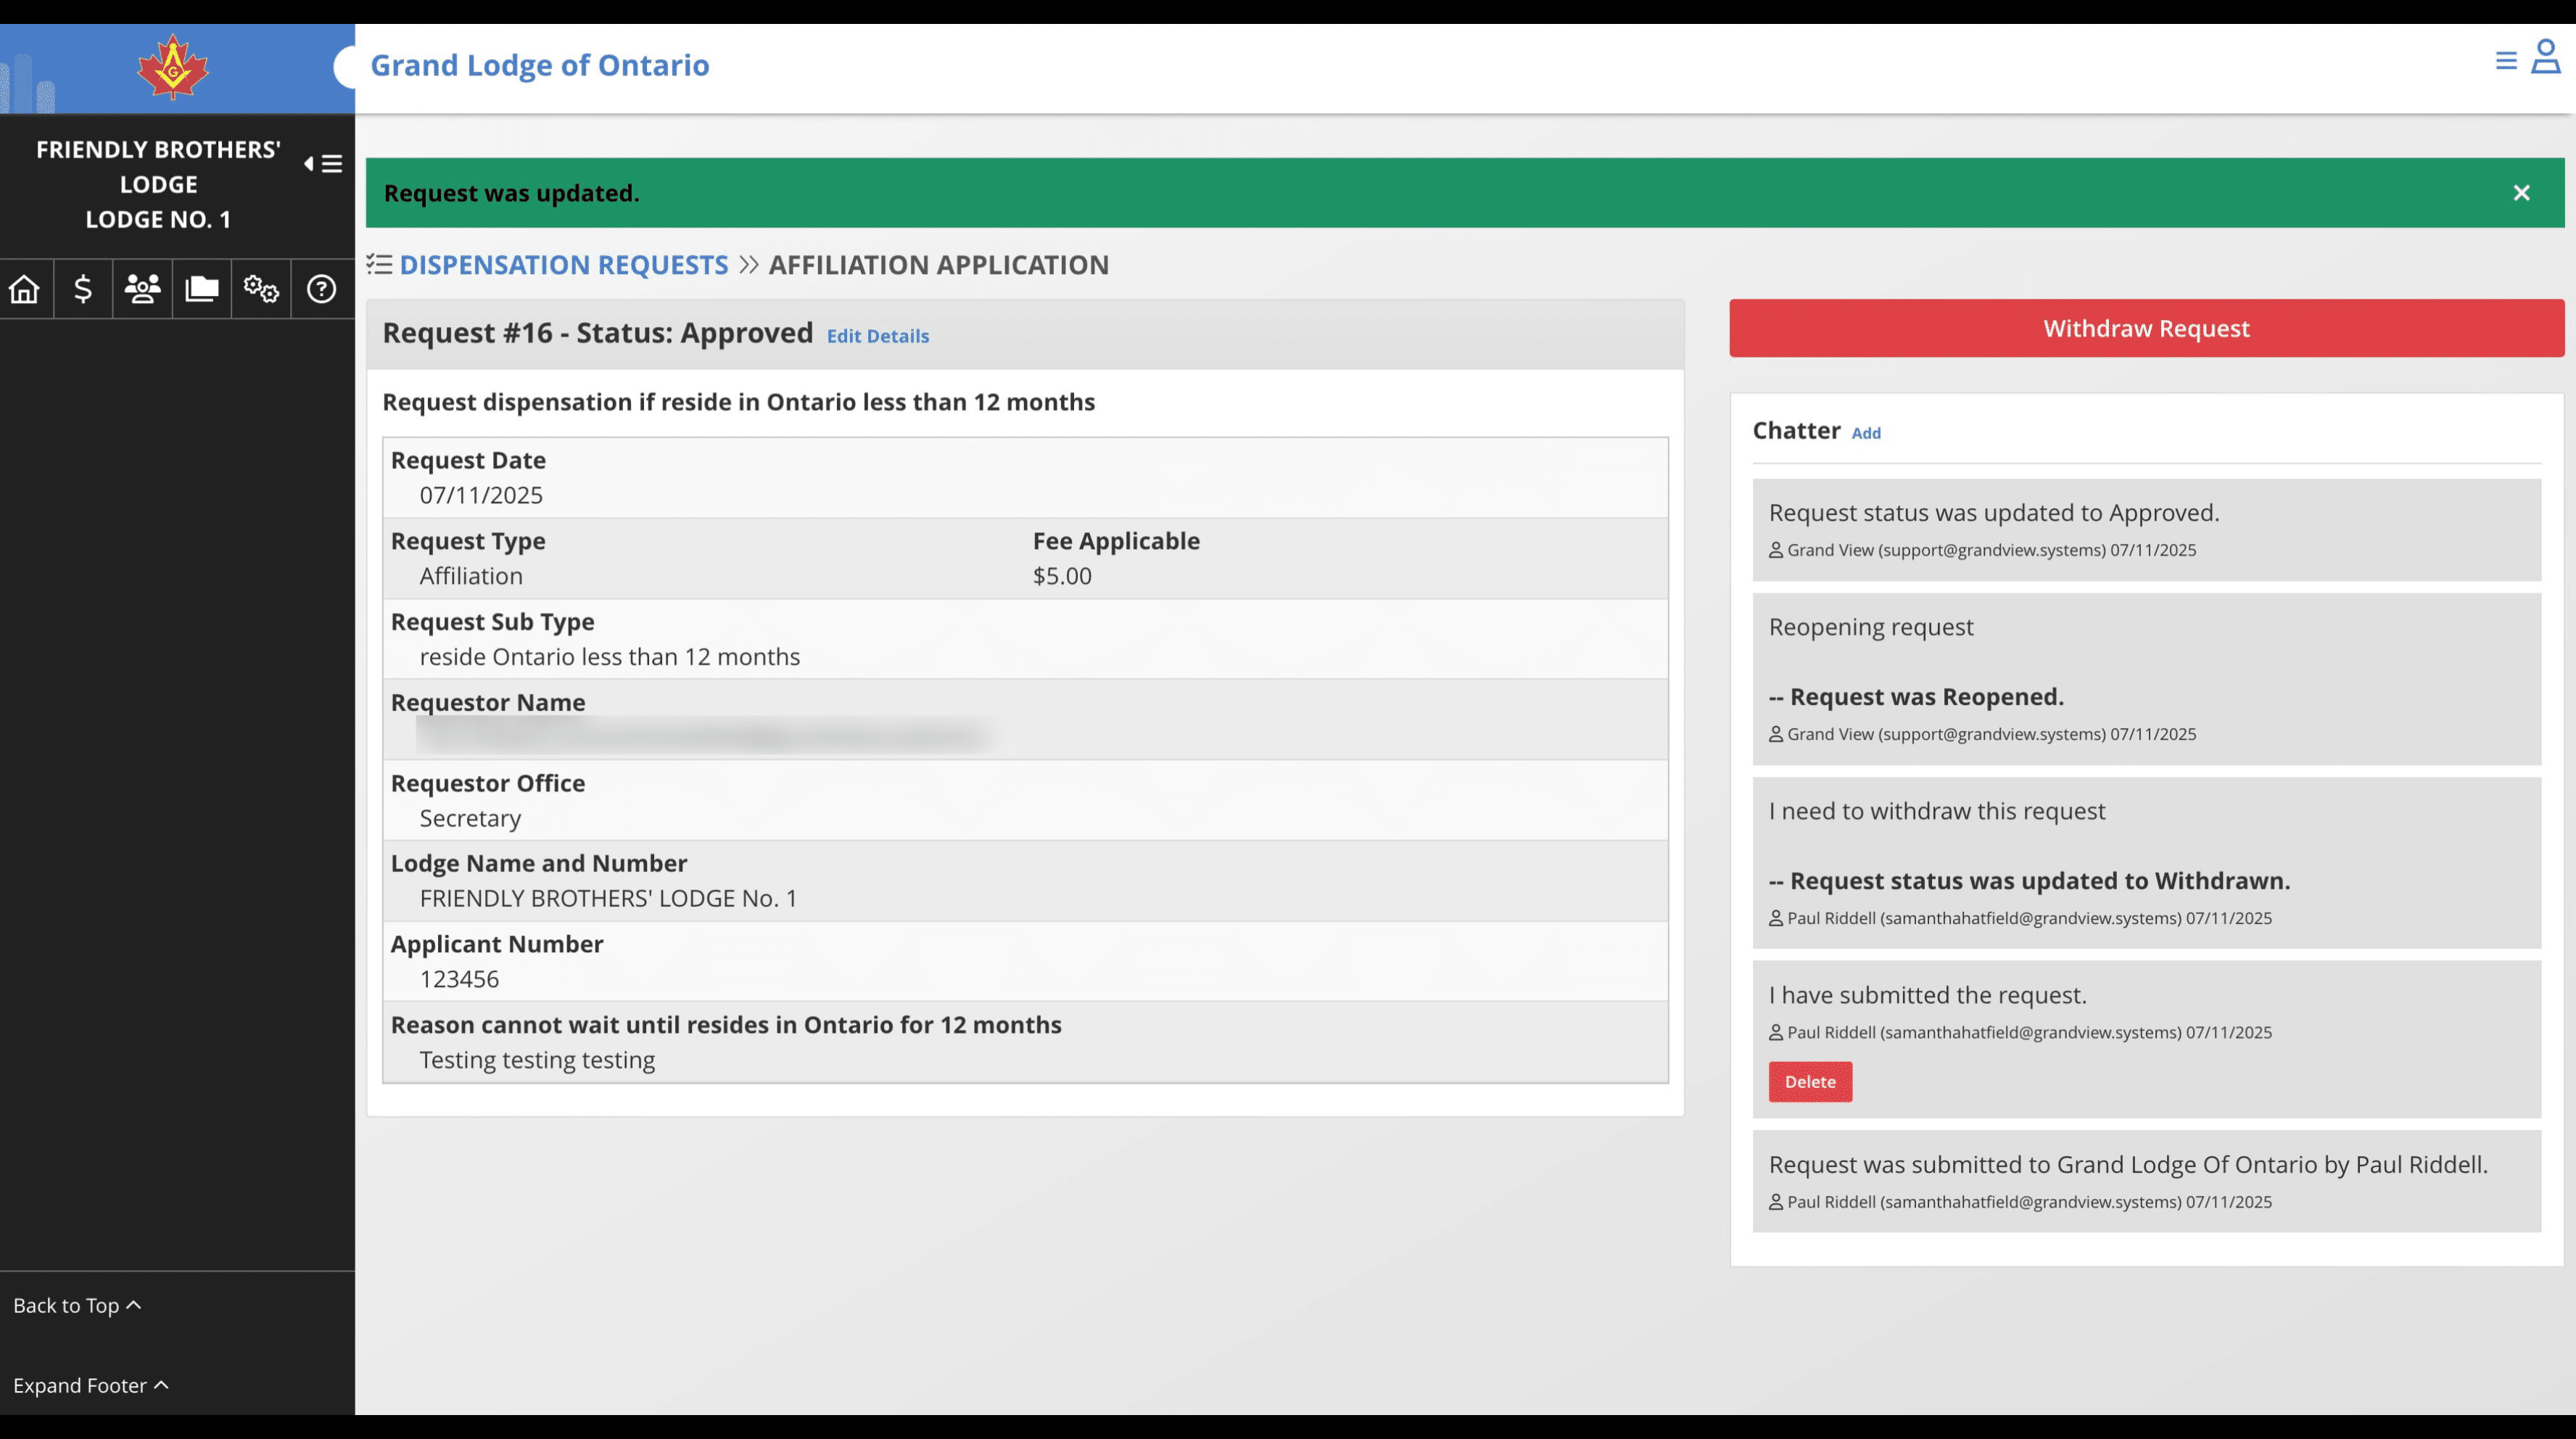
Task: Open the folder documents icon
Action: [201, 289]
